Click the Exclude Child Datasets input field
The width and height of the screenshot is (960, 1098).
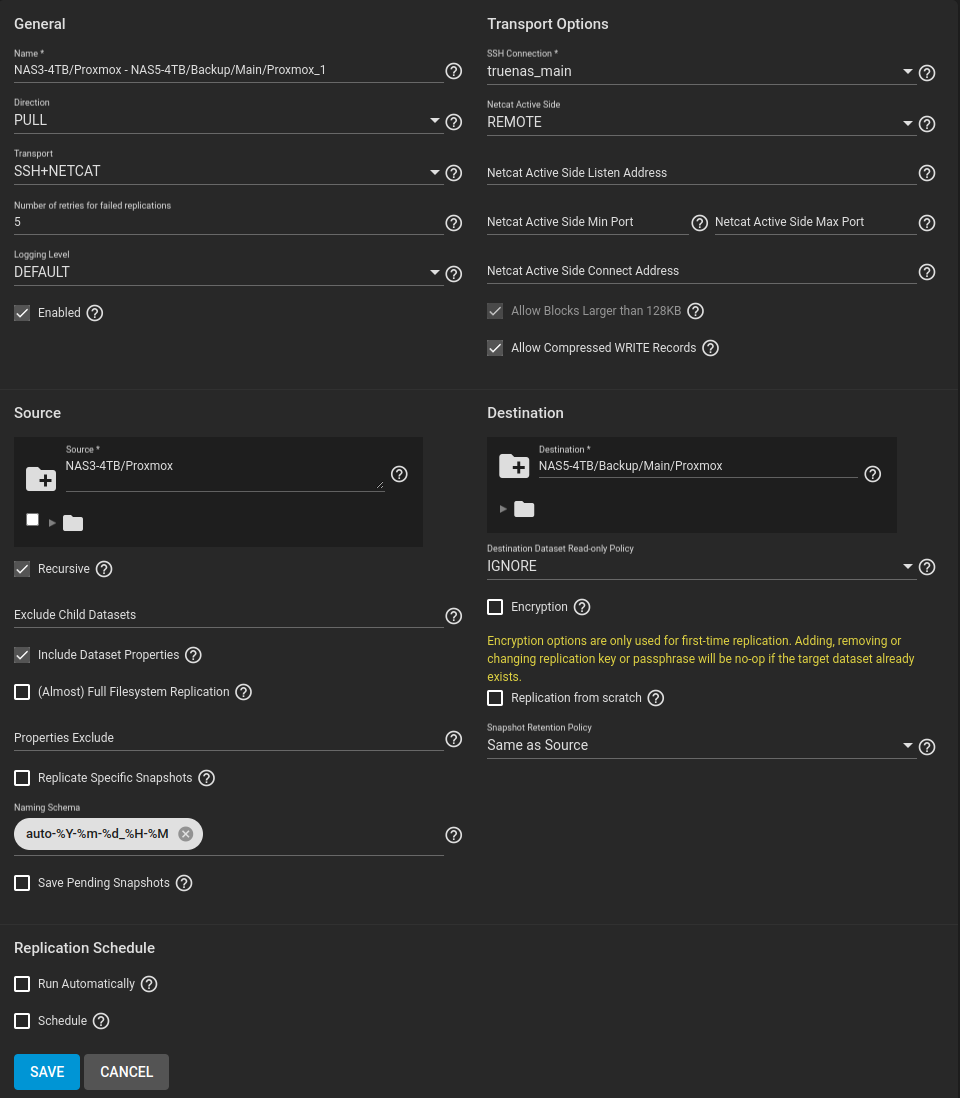(228, 615)
